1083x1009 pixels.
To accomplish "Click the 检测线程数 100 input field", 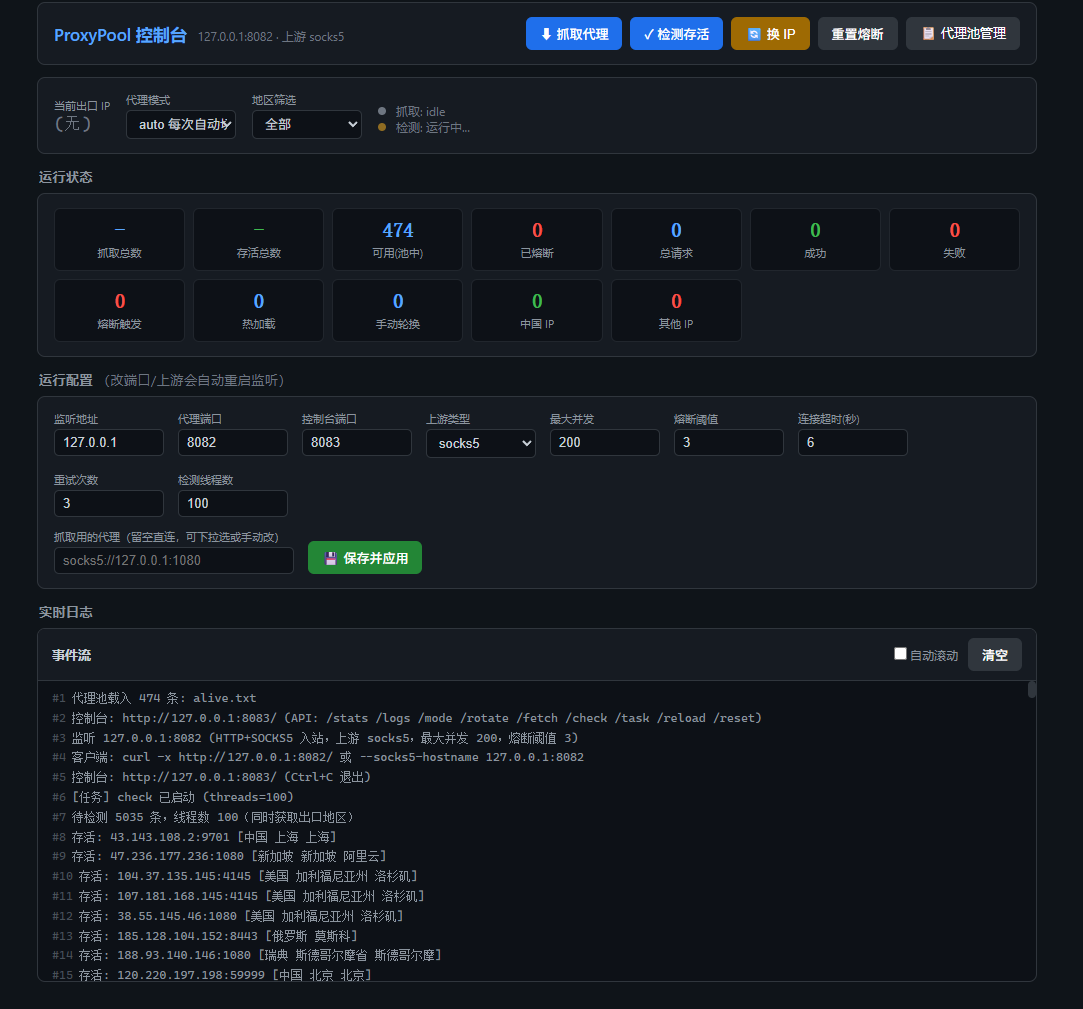I will point(233,503).
